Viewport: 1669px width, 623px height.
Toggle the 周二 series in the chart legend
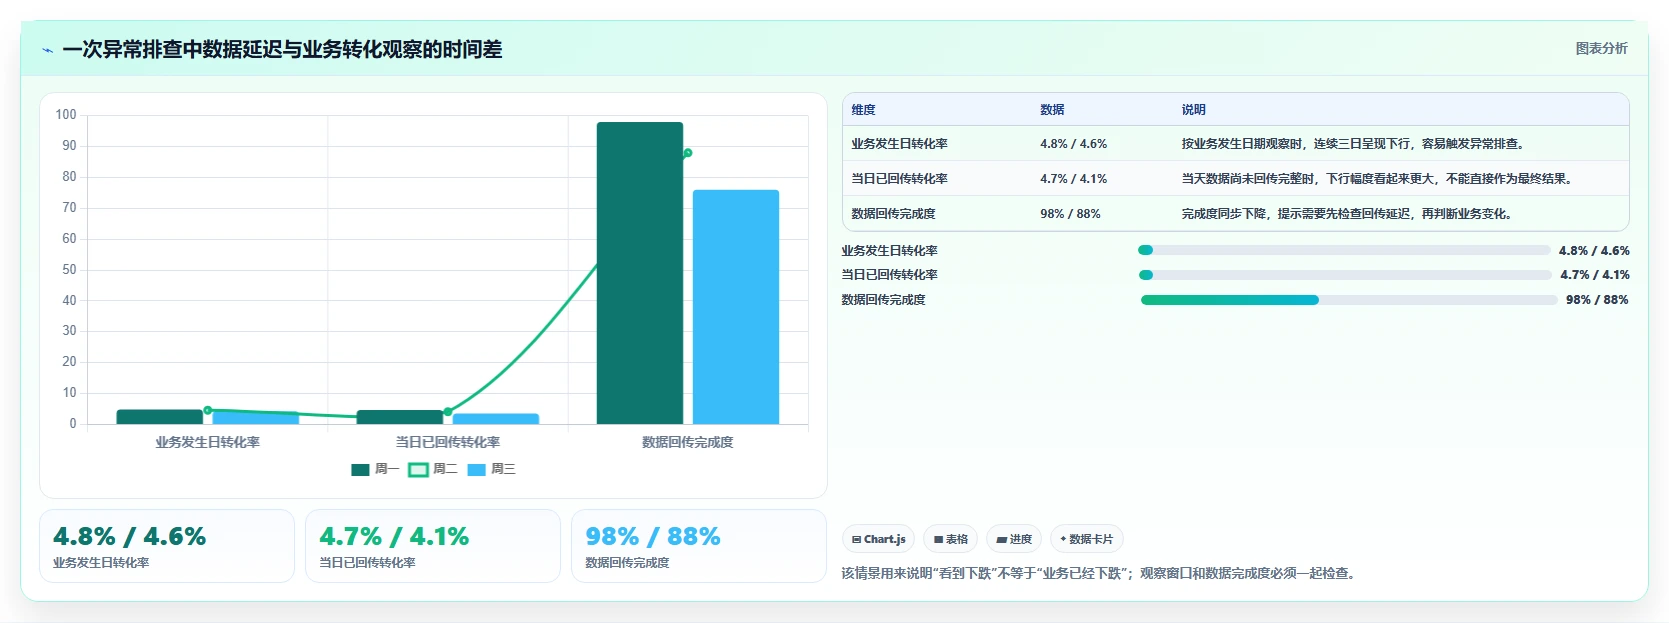point(433,469)
